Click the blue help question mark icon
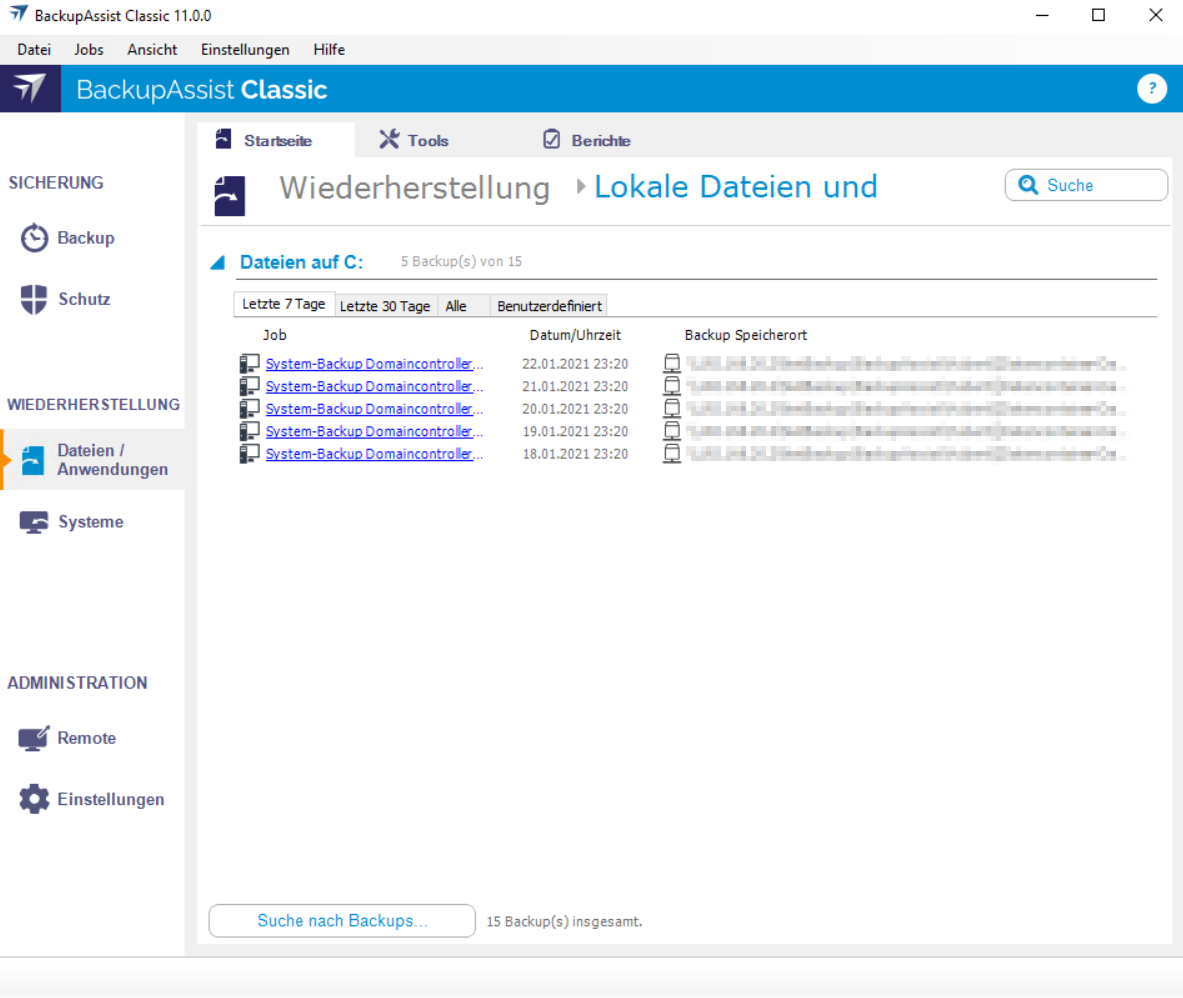Image resolution: width=1183 pixels, height=998 pixels. [1152, 89]
